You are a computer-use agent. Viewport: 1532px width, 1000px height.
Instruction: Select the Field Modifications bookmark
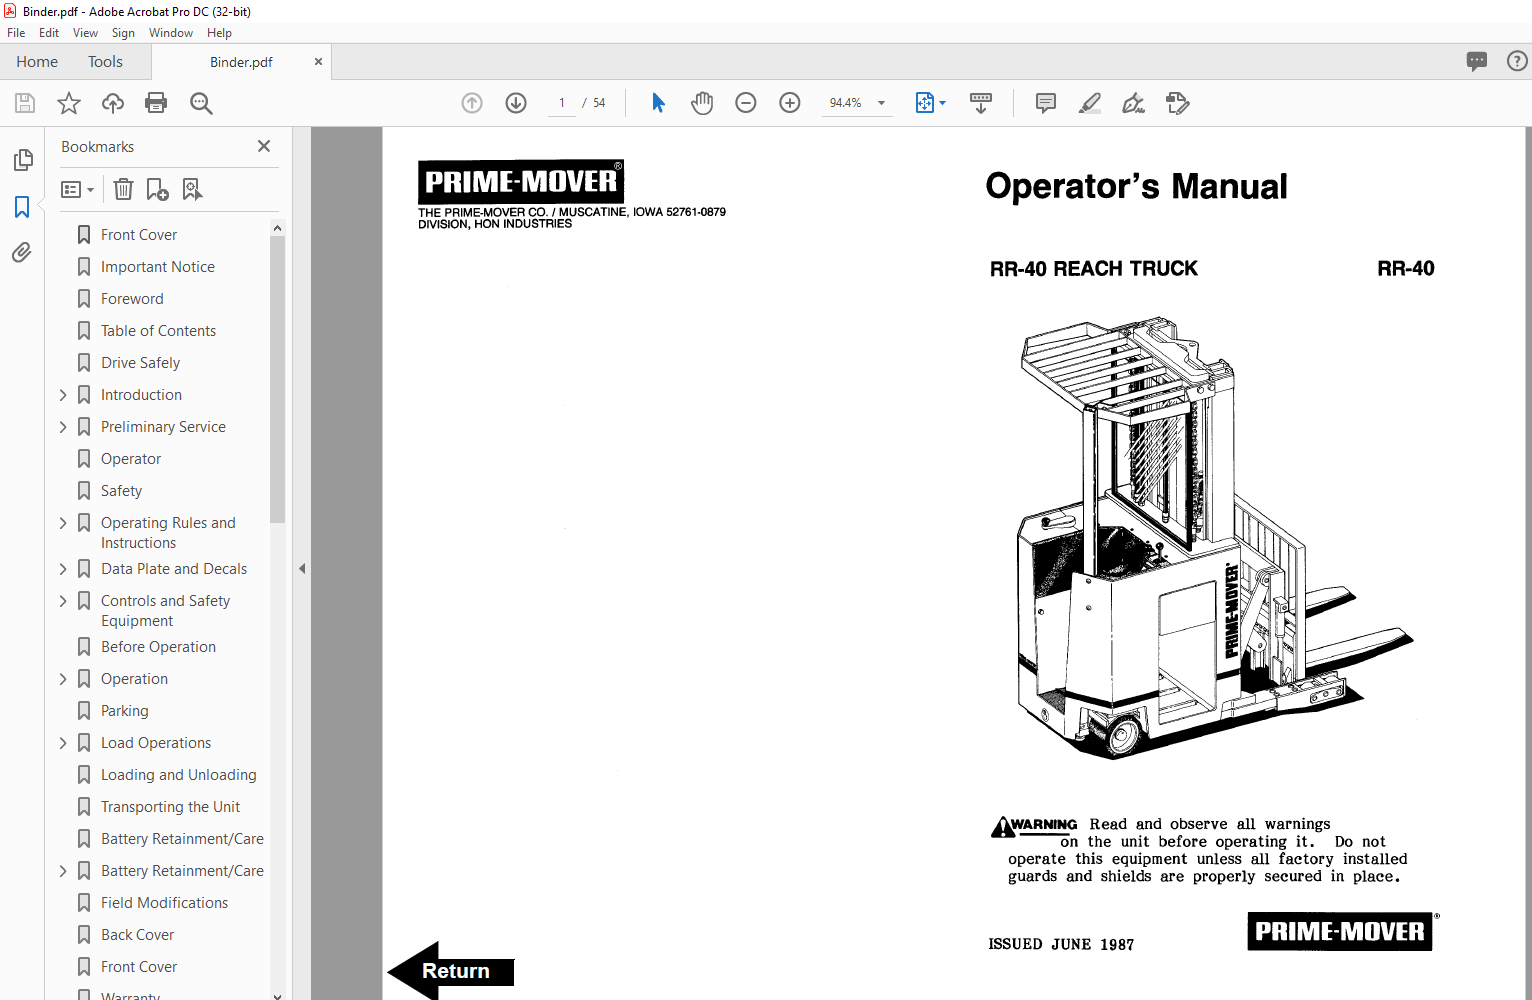(164, 903)
